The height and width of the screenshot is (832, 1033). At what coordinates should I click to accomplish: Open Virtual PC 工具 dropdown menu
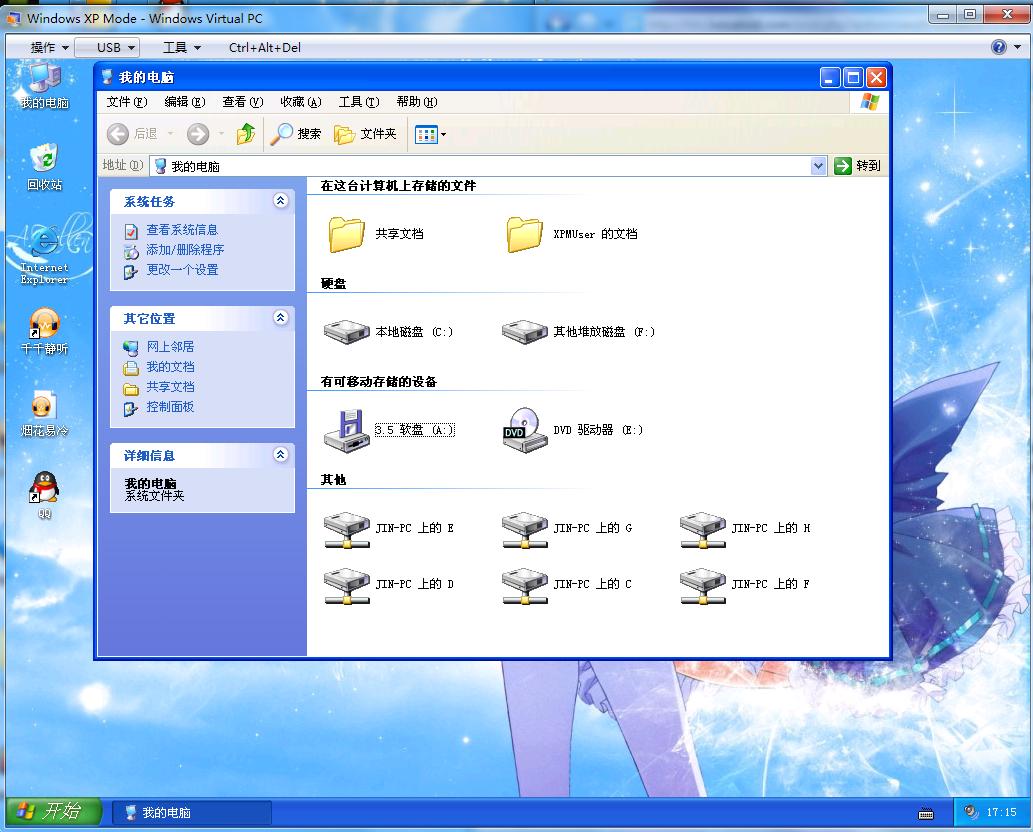click(182, 47)
